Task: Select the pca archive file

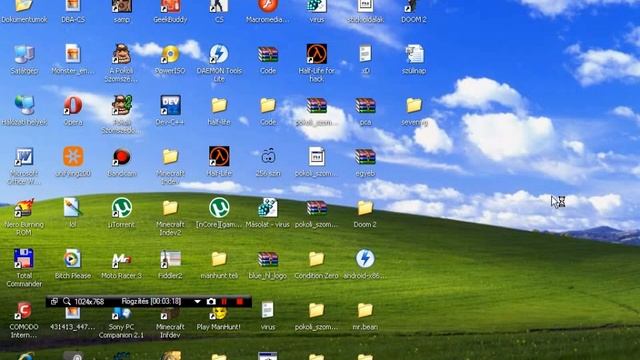Action: [365, 106]
